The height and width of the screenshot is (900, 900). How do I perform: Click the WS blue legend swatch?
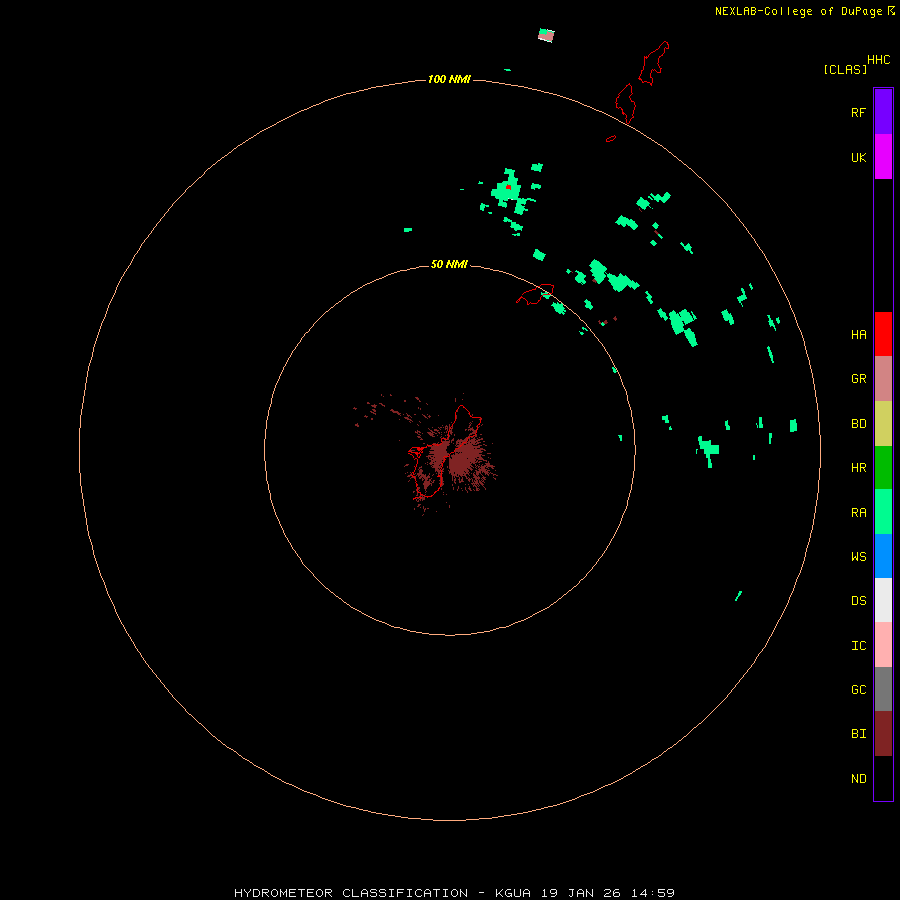tap(883, 556)
